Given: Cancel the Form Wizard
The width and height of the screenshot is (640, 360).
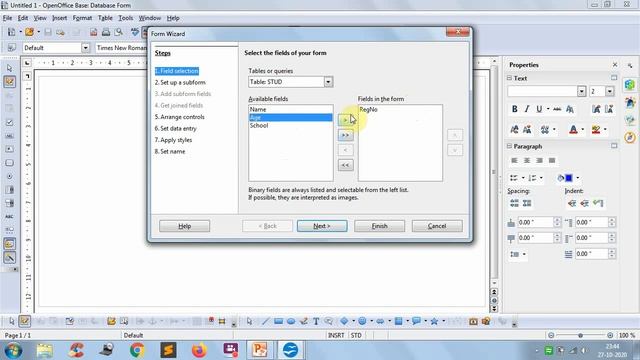Looking at the screenshot, I should (437, 226).
